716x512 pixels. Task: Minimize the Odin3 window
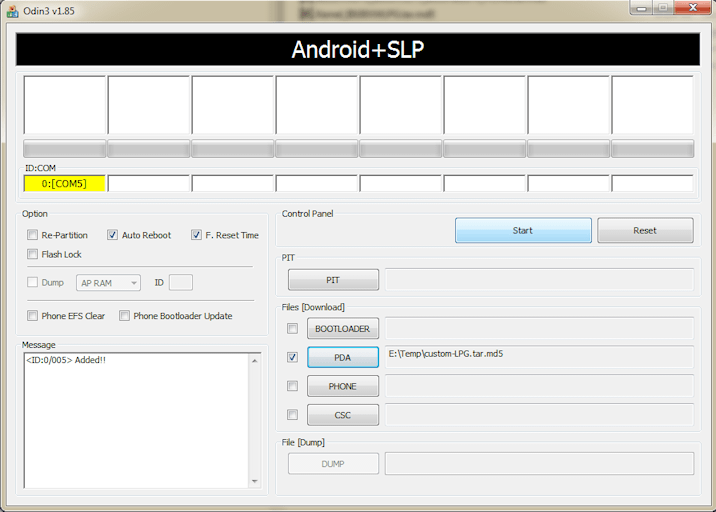click(642, 8)
